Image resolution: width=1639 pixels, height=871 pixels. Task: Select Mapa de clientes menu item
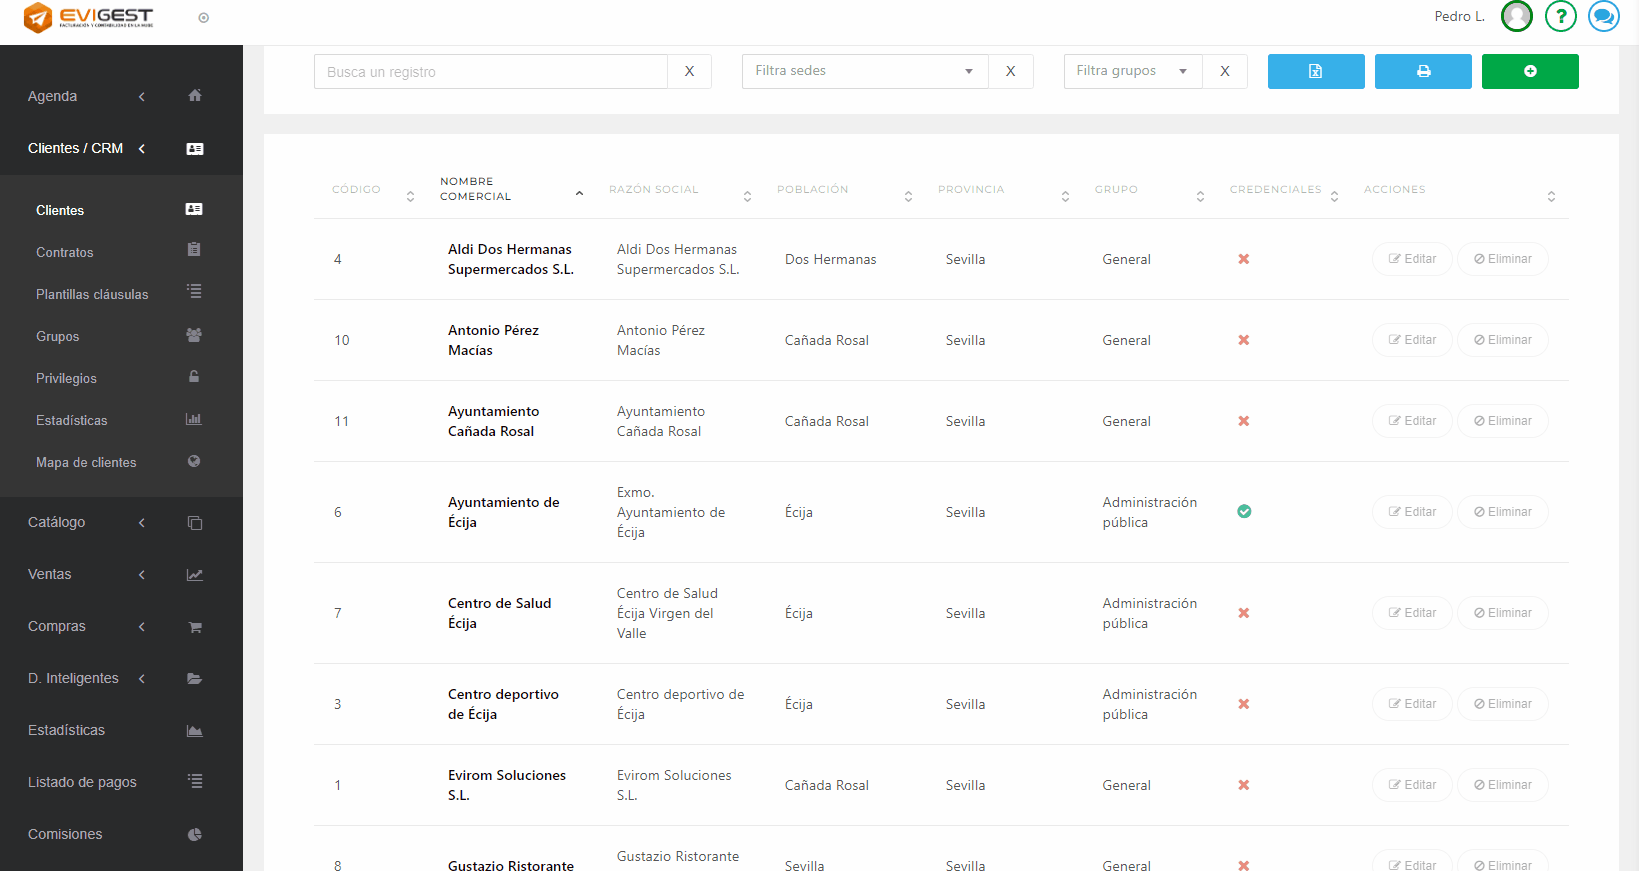[x=86, y=462]
